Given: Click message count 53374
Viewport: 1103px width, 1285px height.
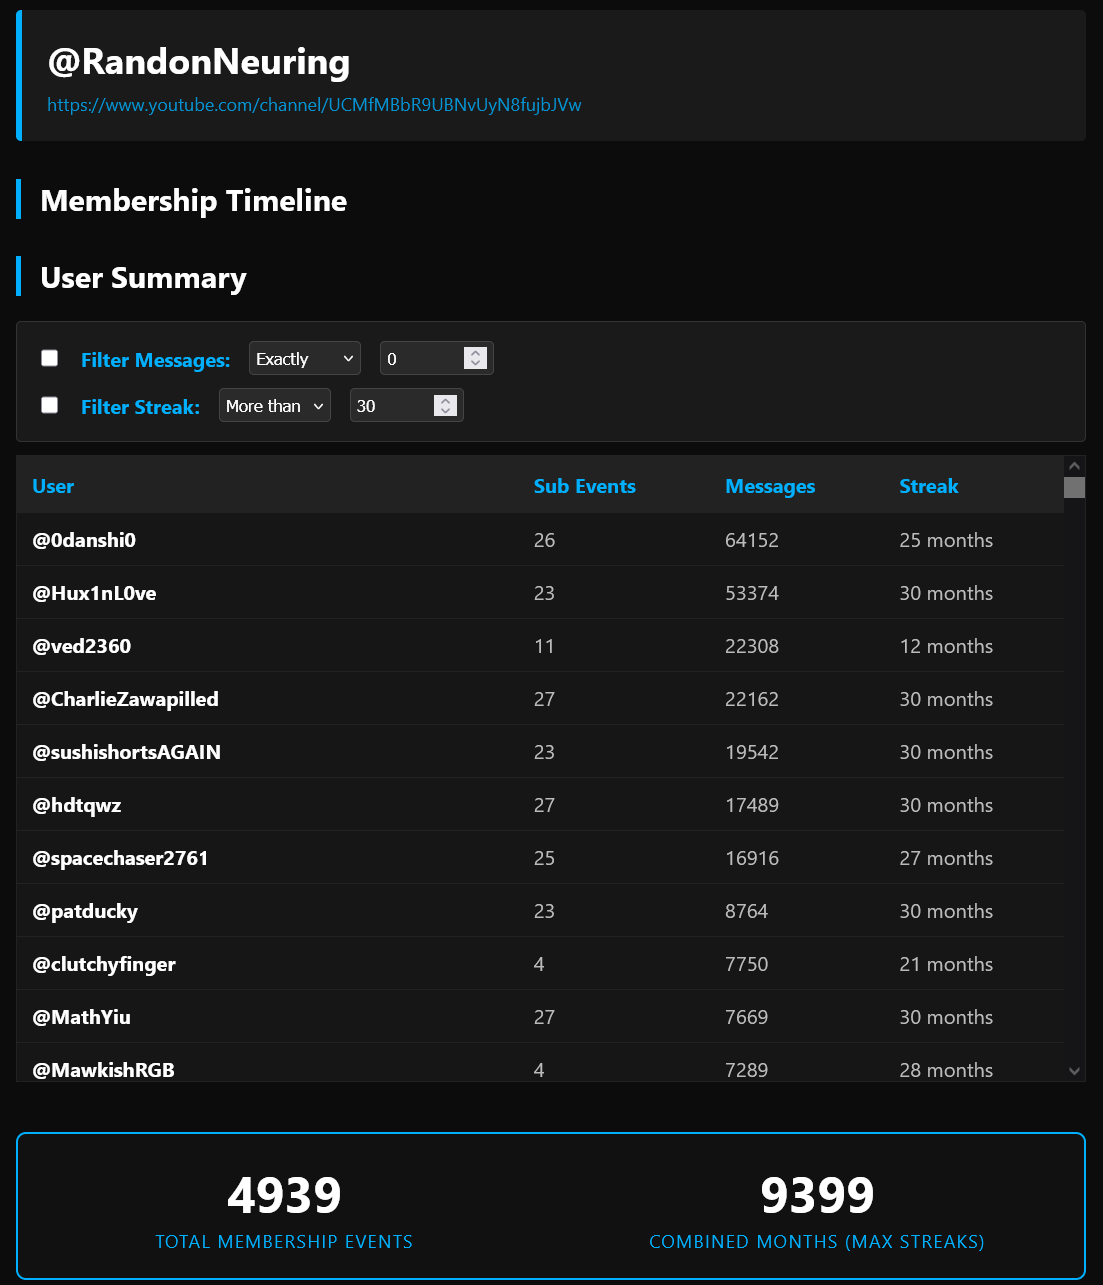Looking at the screenshot, I should [752, 593].
